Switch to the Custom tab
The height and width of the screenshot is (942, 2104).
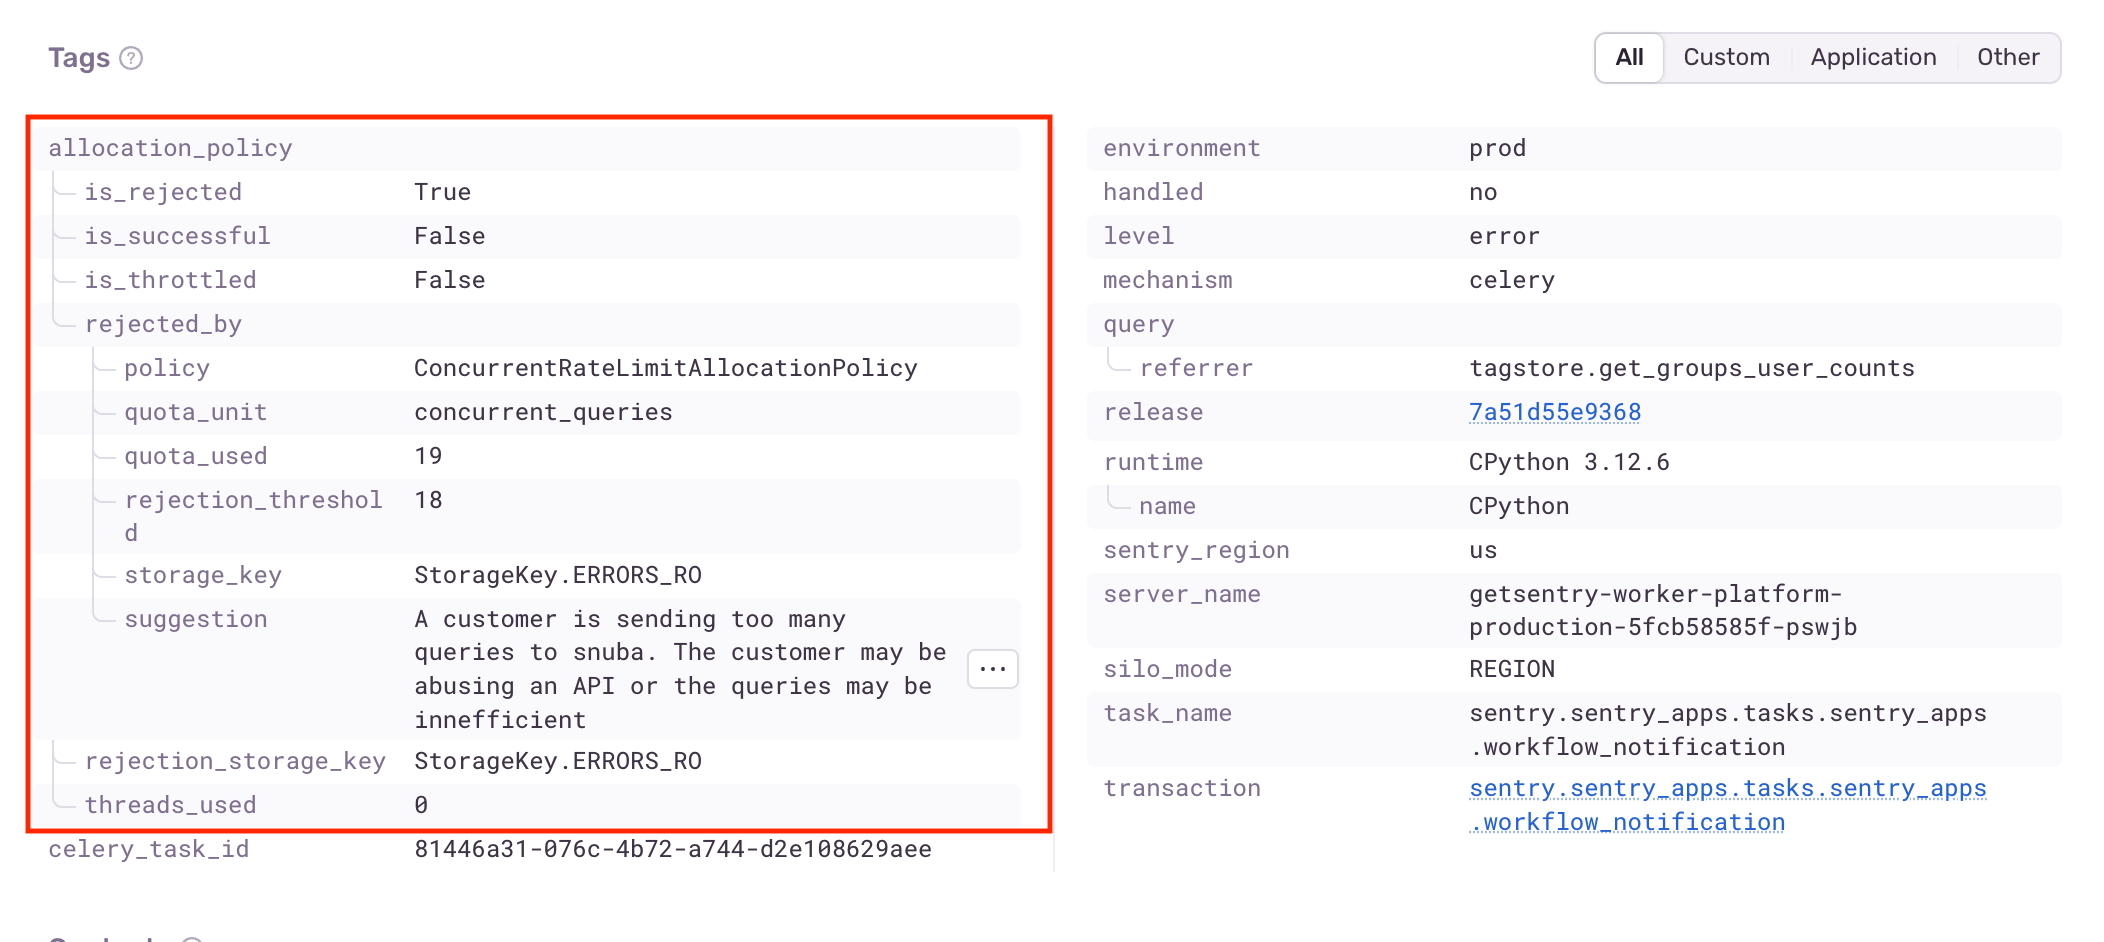click(x=1726, y=57)
